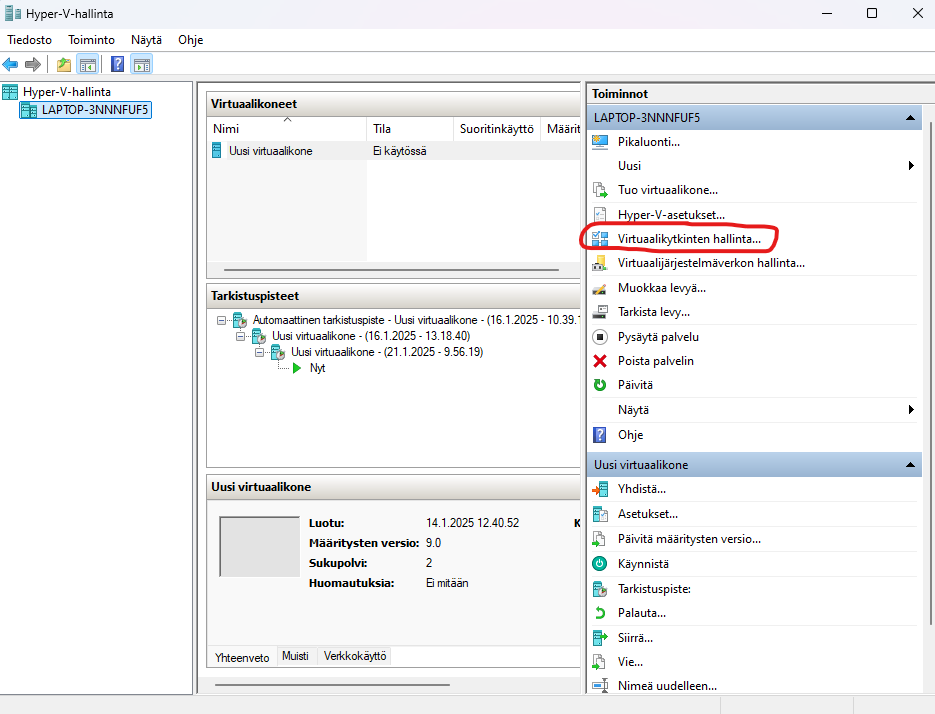
Task: Click Muokkaa levyä action
Action: (x=661, y=288)
